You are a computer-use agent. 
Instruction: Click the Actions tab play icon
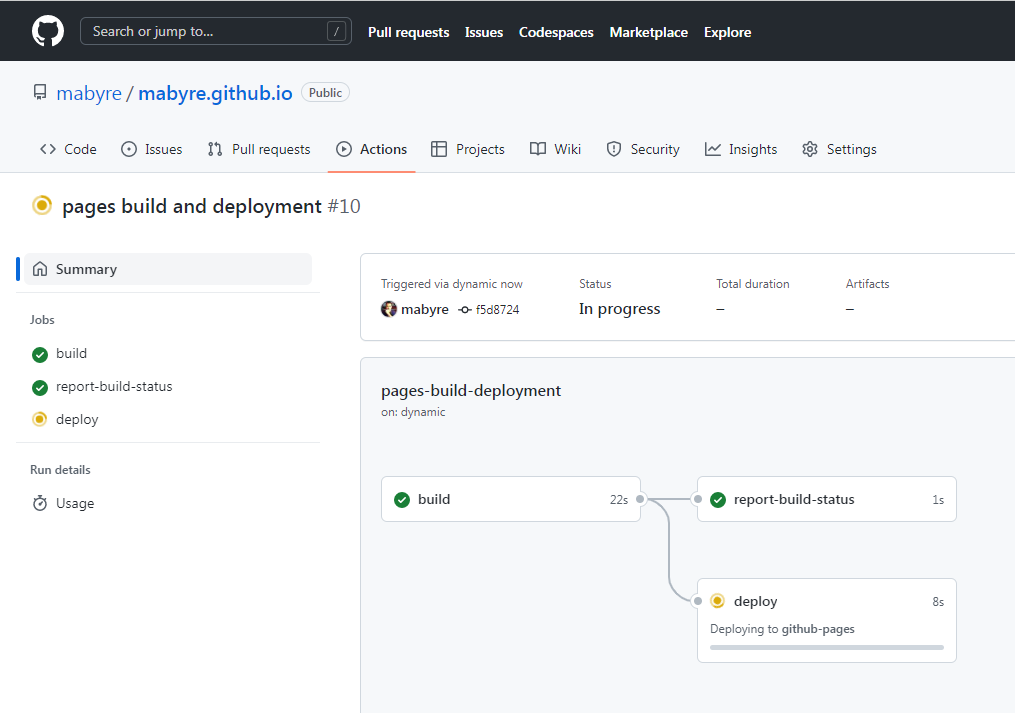pos(344,149)
